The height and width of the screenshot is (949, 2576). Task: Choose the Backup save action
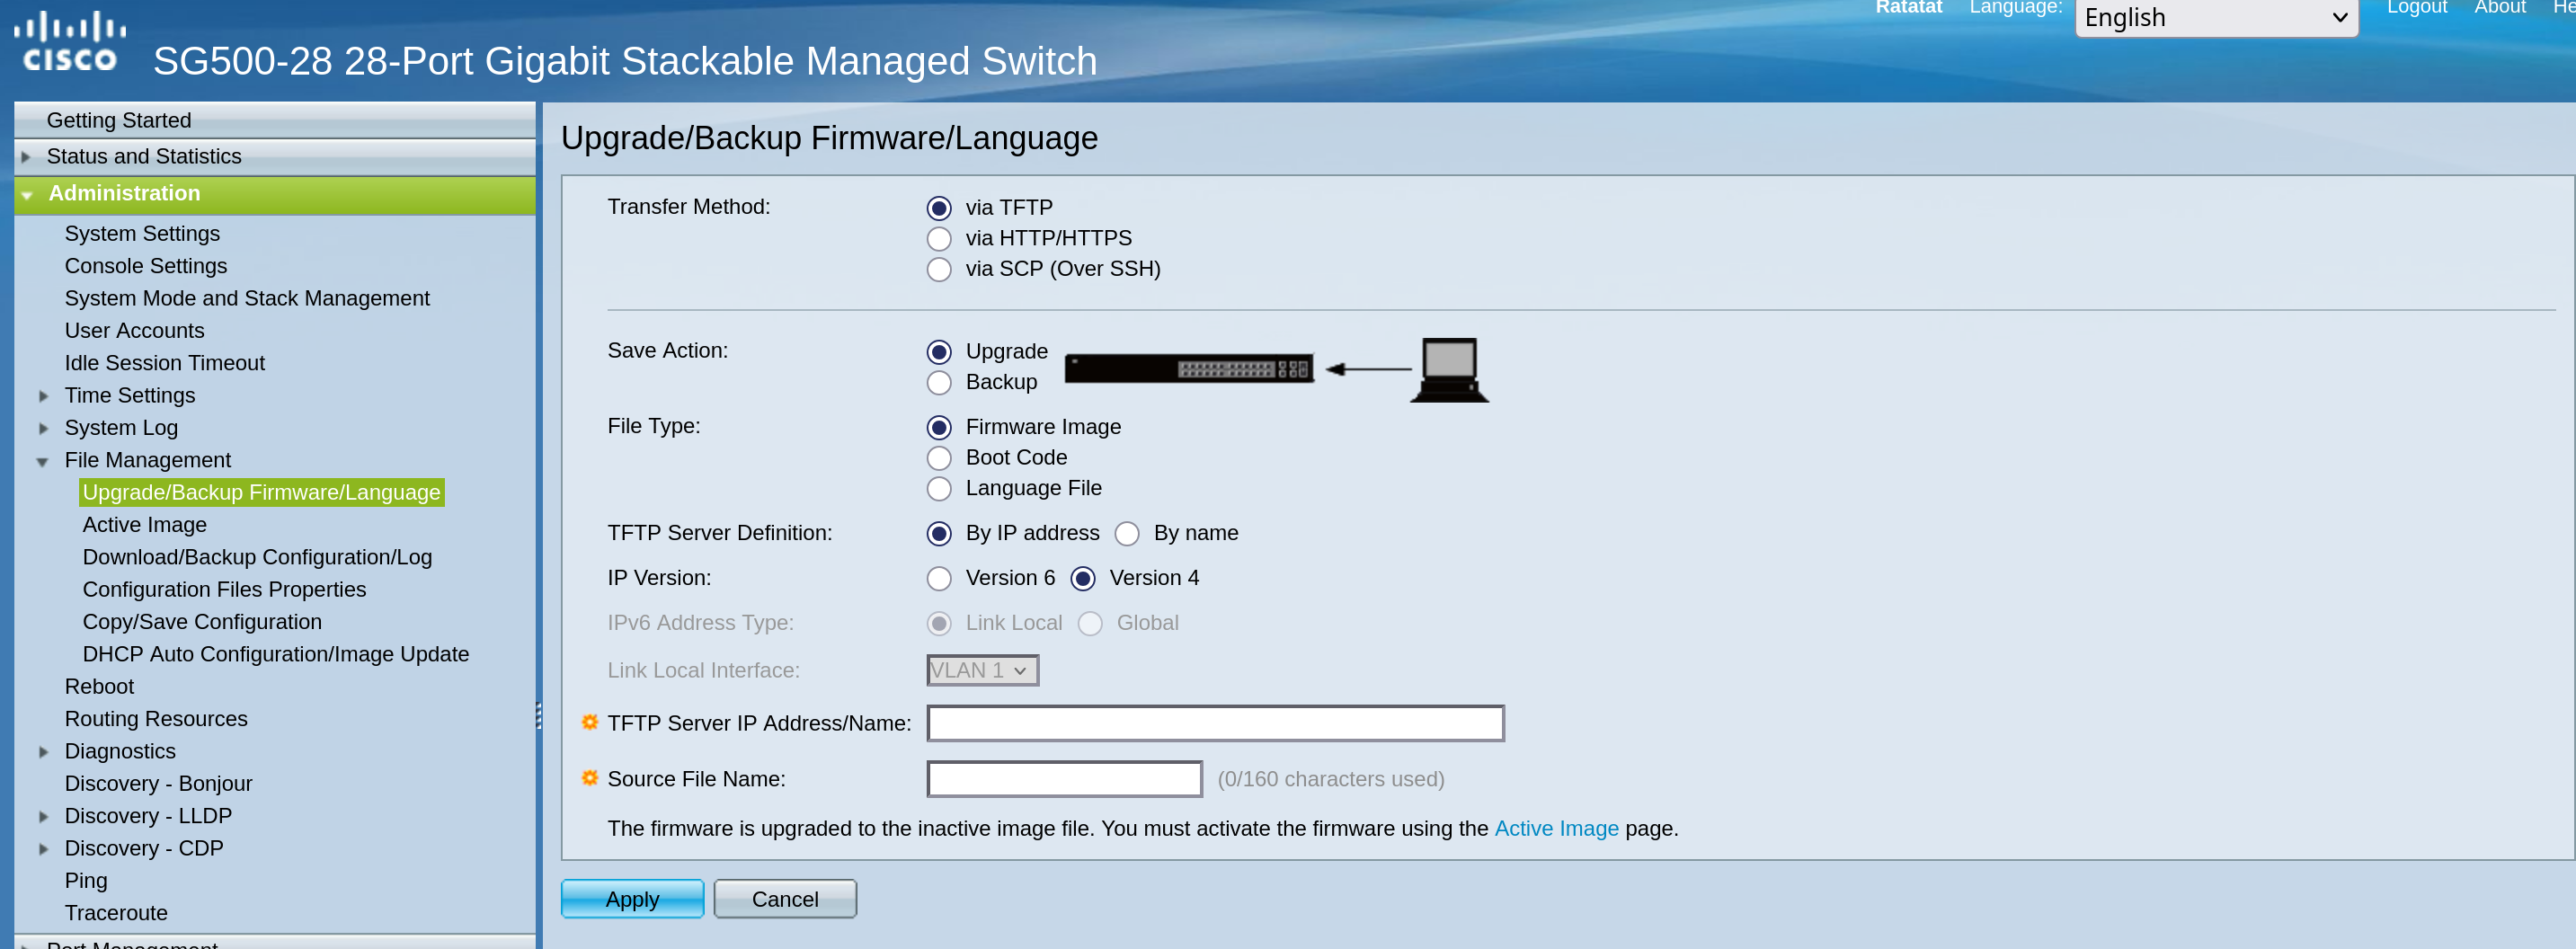(939, 383)
